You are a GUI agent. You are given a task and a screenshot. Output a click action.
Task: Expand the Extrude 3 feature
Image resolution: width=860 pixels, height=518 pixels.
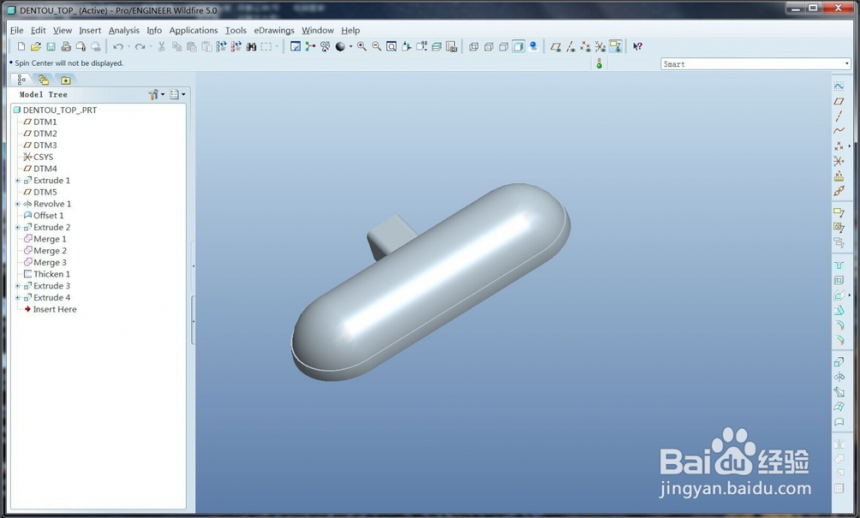pyautogui.click(x=18, y=286)
